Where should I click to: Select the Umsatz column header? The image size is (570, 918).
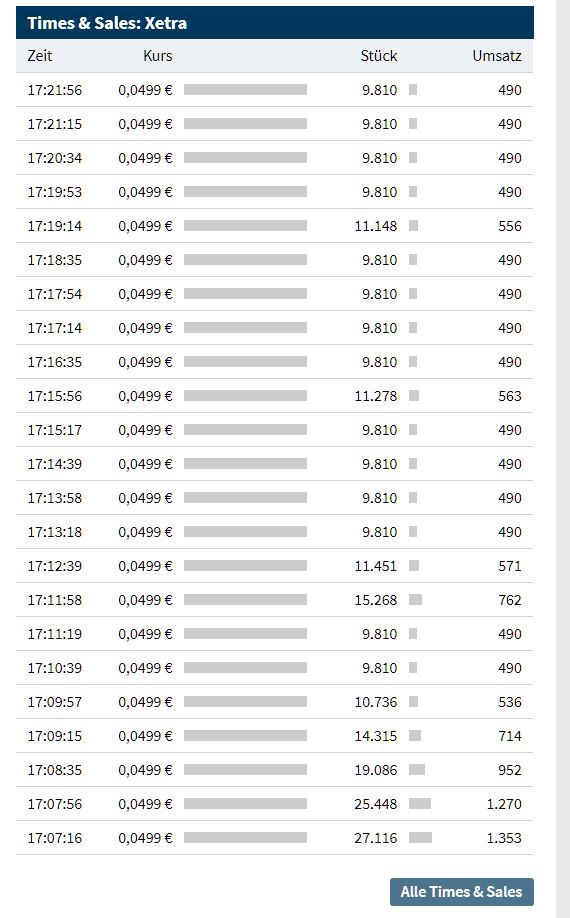(x=497, y=56)
